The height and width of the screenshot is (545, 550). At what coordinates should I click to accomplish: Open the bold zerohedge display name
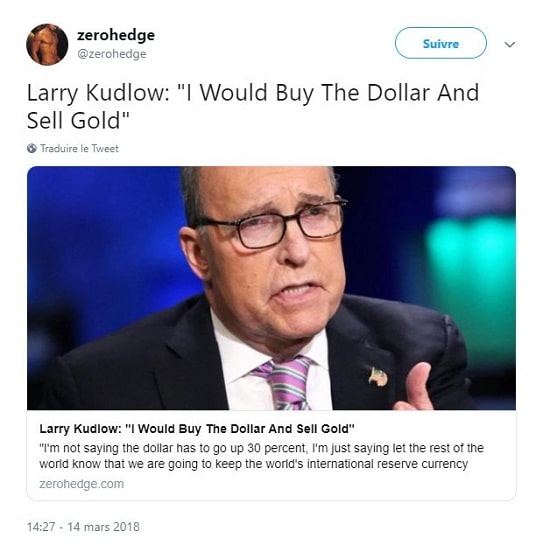click(116, 35)
